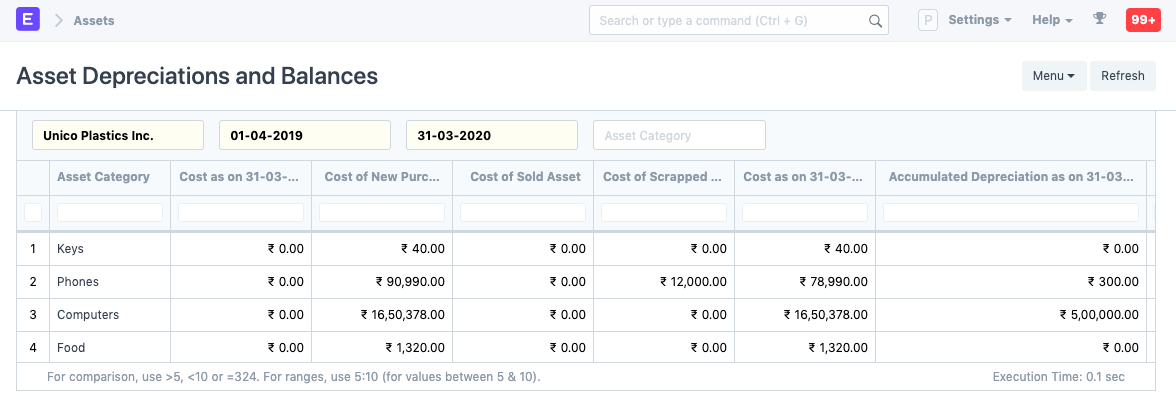
Task: Toggle the select-all rows checkbox
Action: (x=33, y=212)
